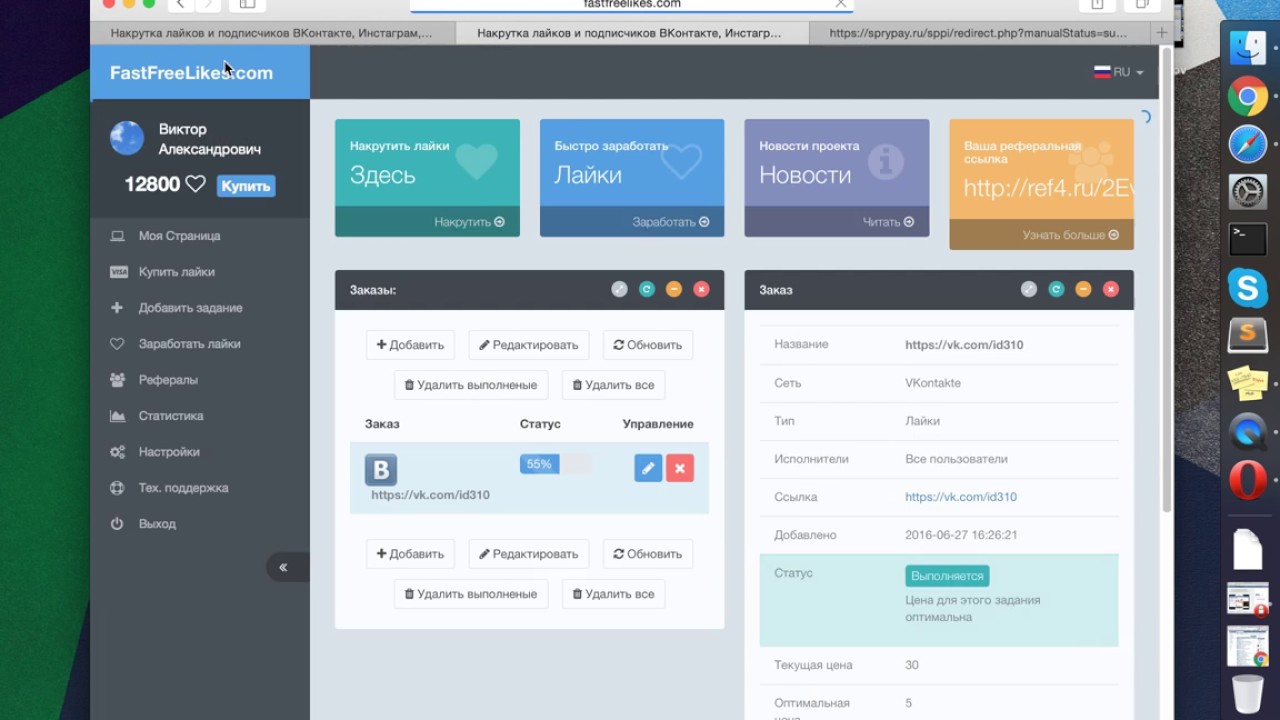Open a new tab with the plus button

[1161, 33]
